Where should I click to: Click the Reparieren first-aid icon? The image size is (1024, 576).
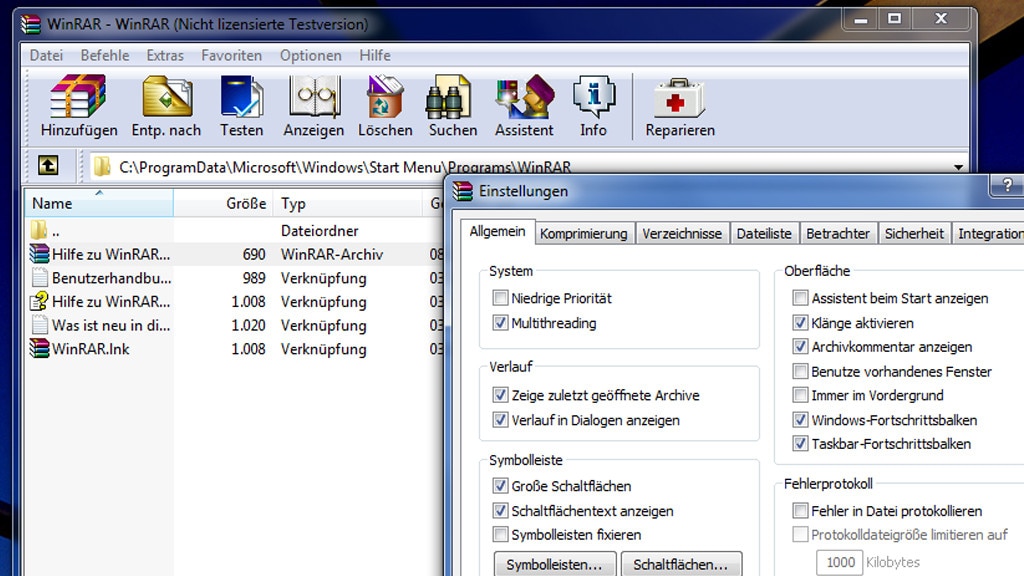pyautogui.click(x=679, y=98)
